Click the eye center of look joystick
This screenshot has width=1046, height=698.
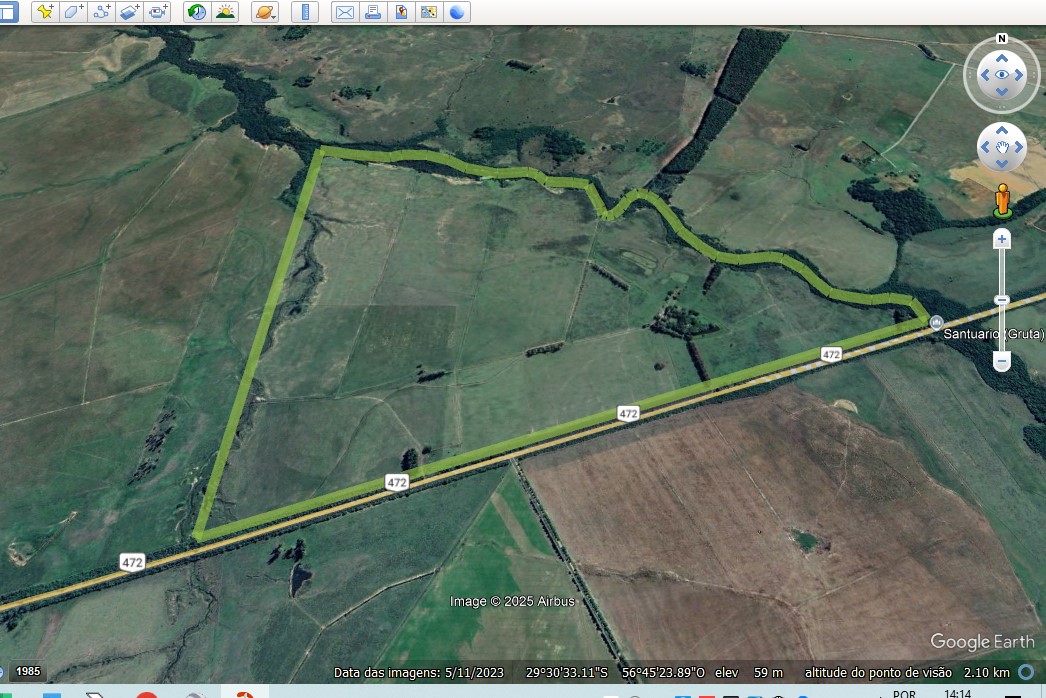click(1001, 75)
